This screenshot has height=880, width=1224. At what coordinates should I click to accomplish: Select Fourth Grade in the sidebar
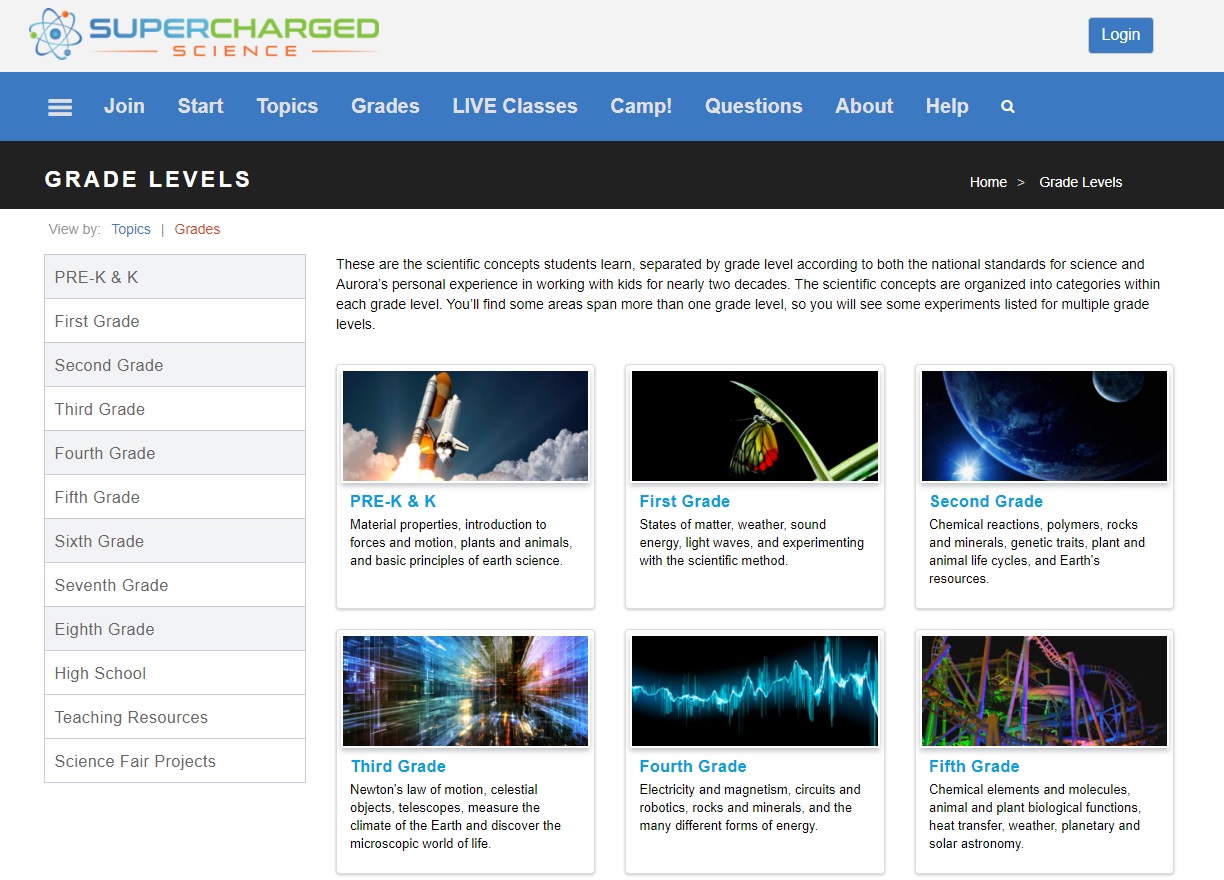pyautogui.click(x=175, y=453)
